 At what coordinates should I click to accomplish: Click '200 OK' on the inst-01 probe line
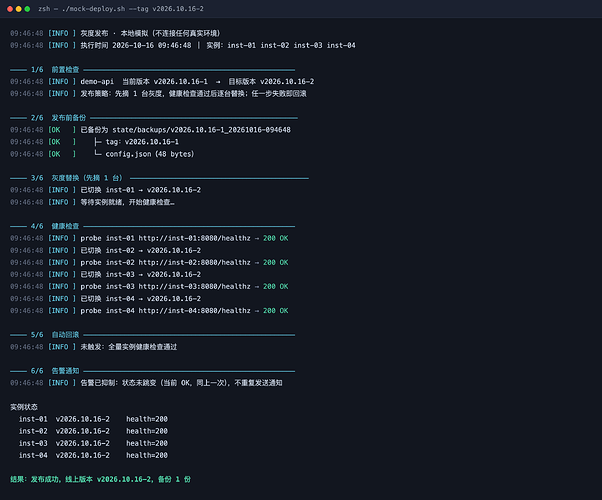click(276, 238)
